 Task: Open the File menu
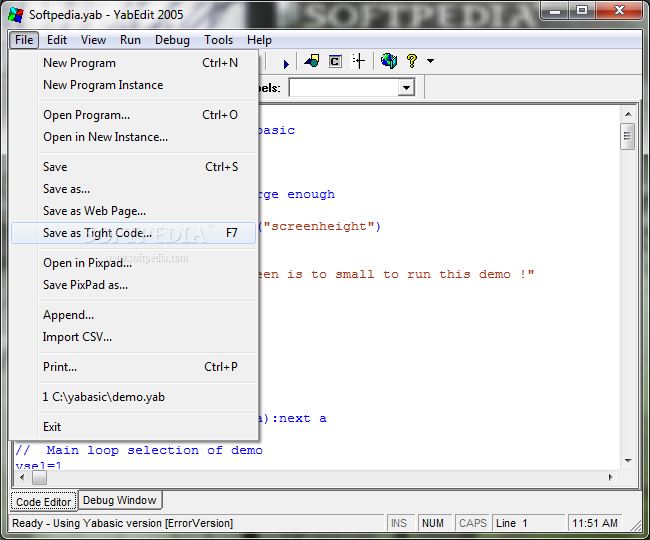(24, 40)
